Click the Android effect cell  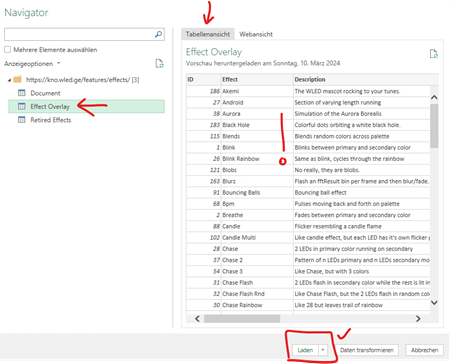point(257,102)
